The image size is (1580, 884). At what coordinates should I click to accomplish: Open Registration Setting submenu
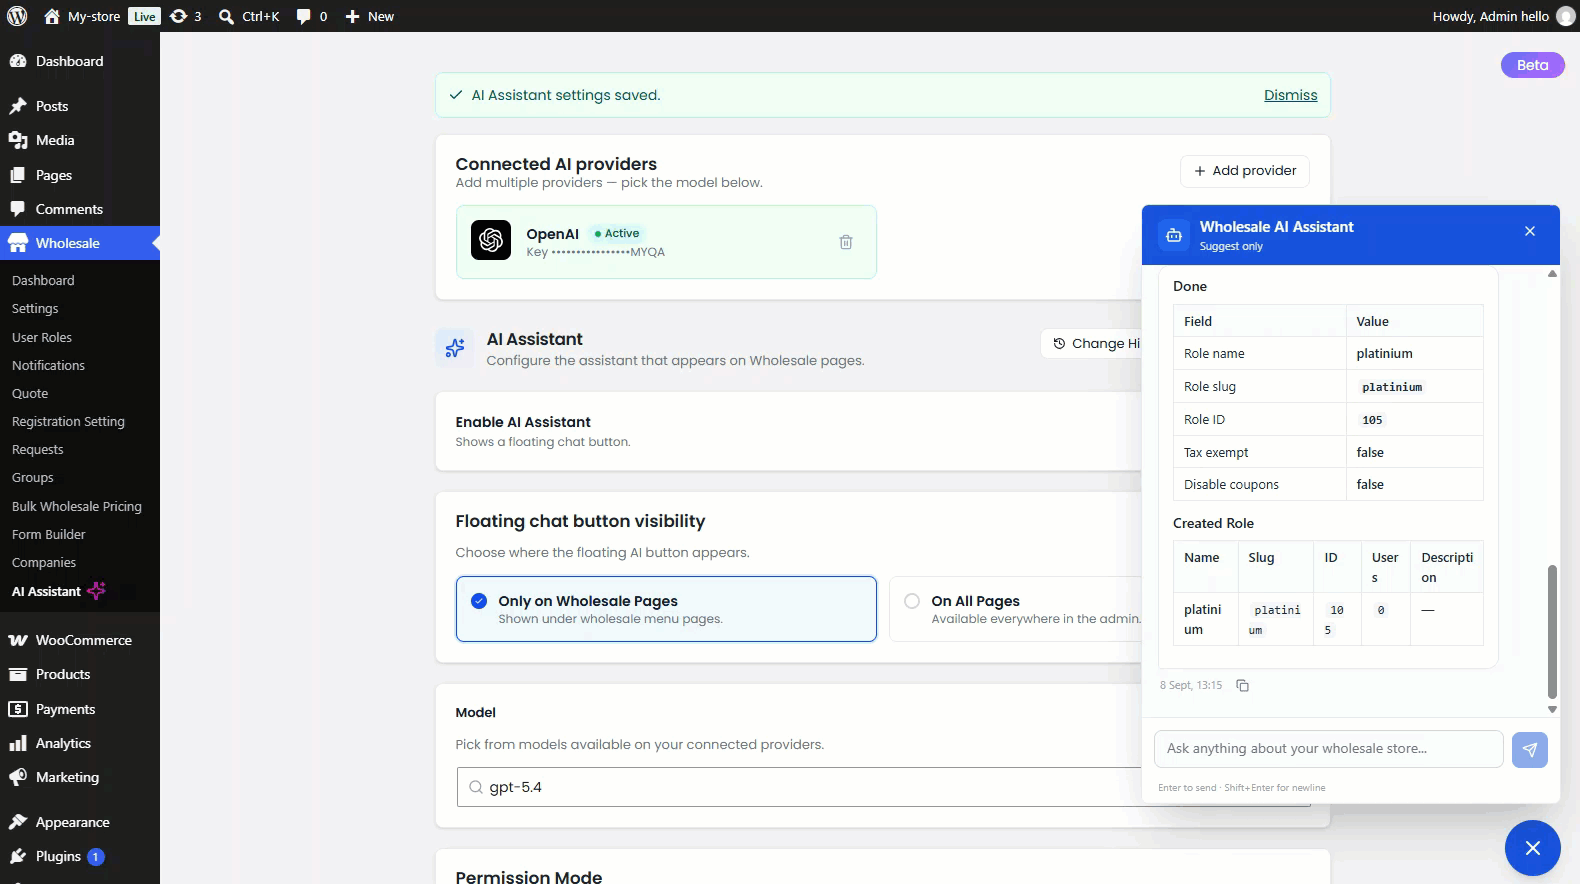[68, 421]
